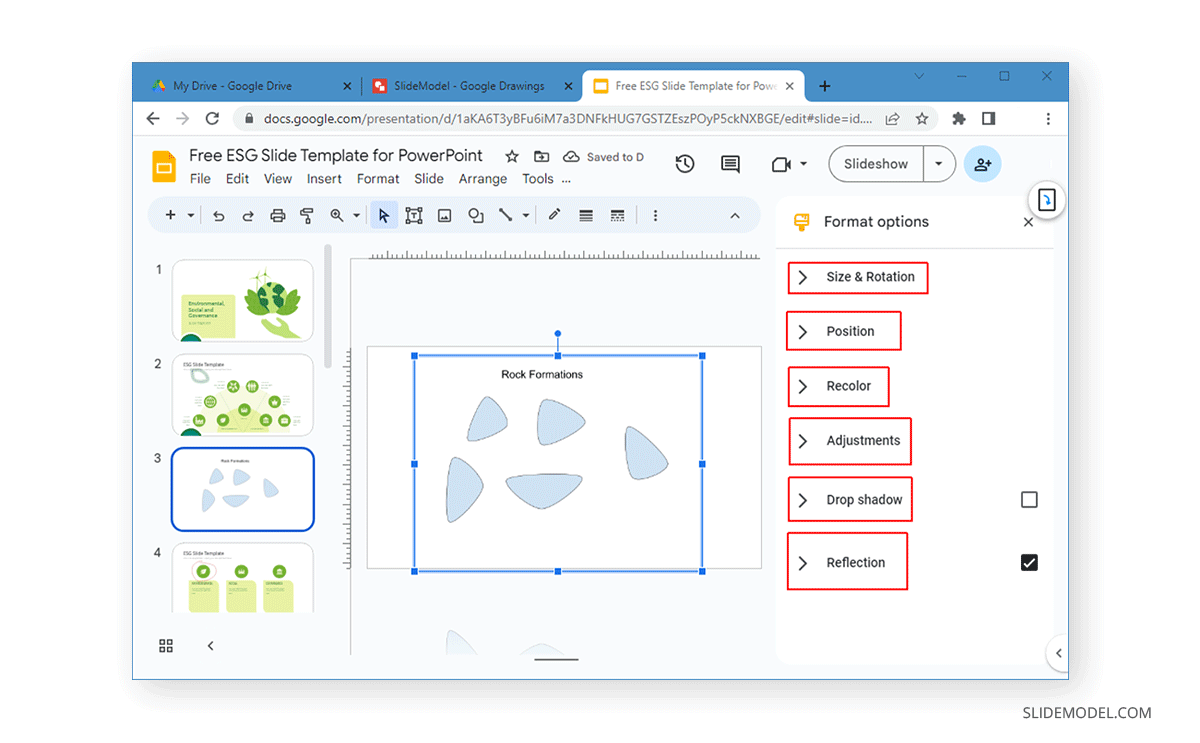Open version history clock icon
The width and height of the screenshot is (1200, 743).
(684, 163)
